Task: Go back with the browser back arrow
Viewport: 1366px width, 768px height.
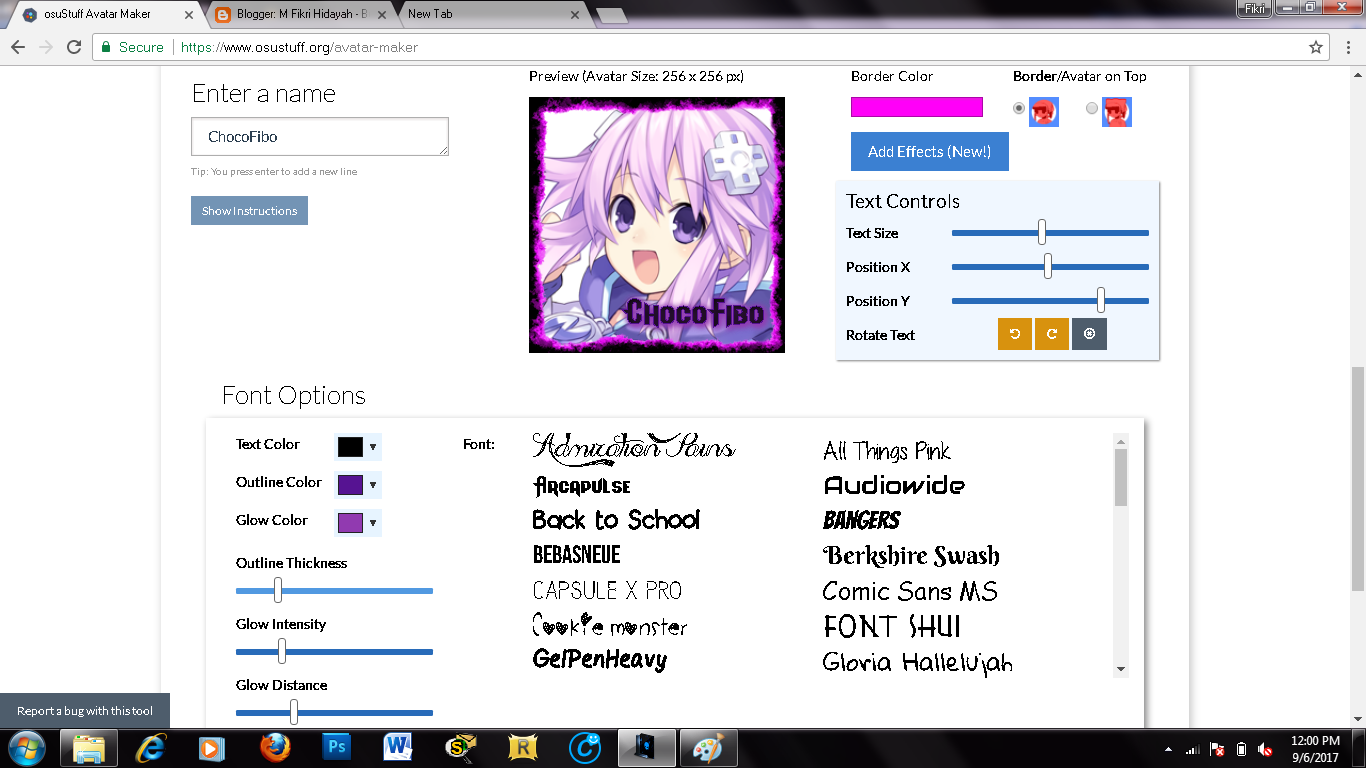Action: point(20,46)
